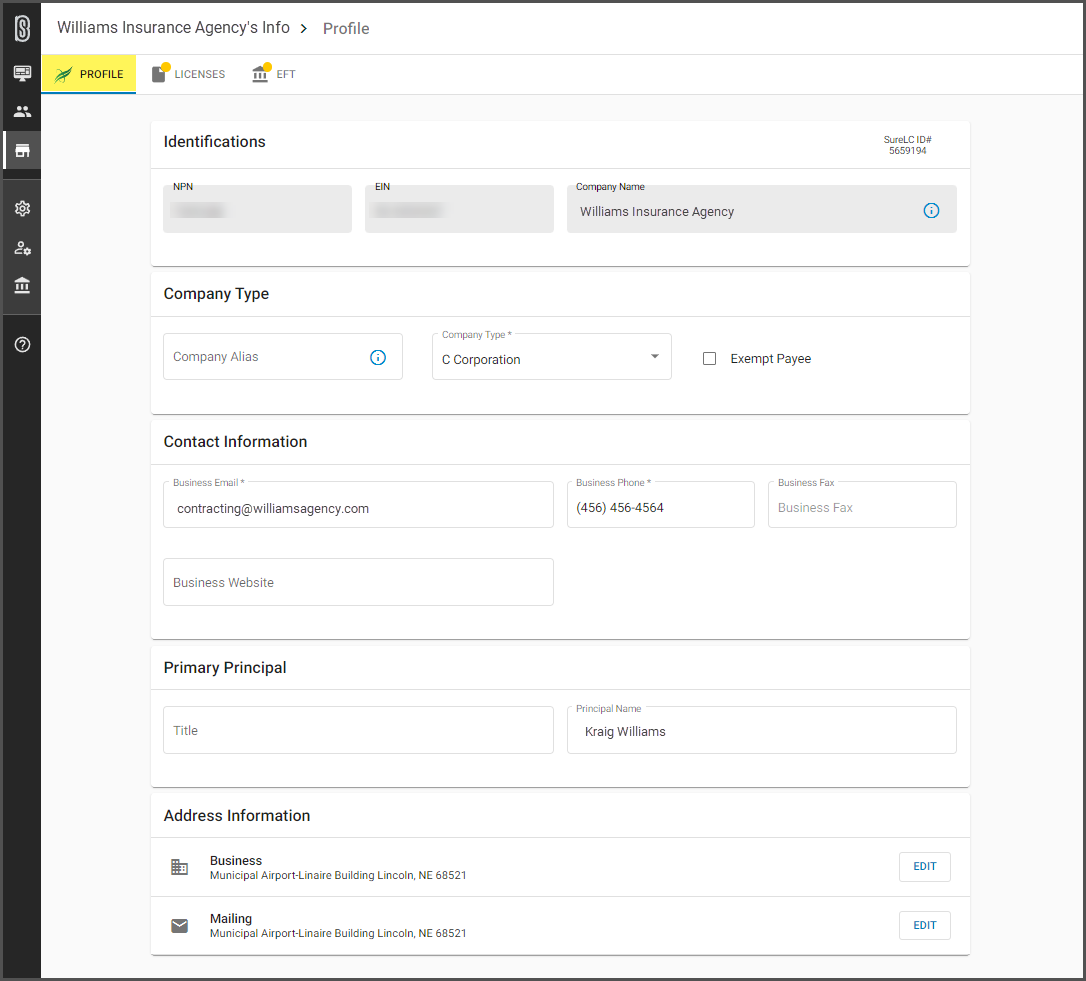Switch to the PROFILE tab
Viewport: 1086px width, 981px height.
pyautogui.click(x=89, y=74)
